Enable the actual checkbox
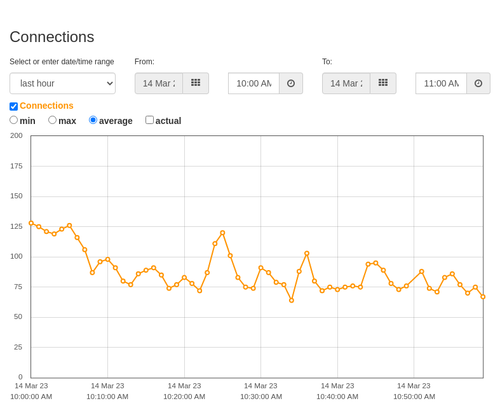 [x=149, y=120]
